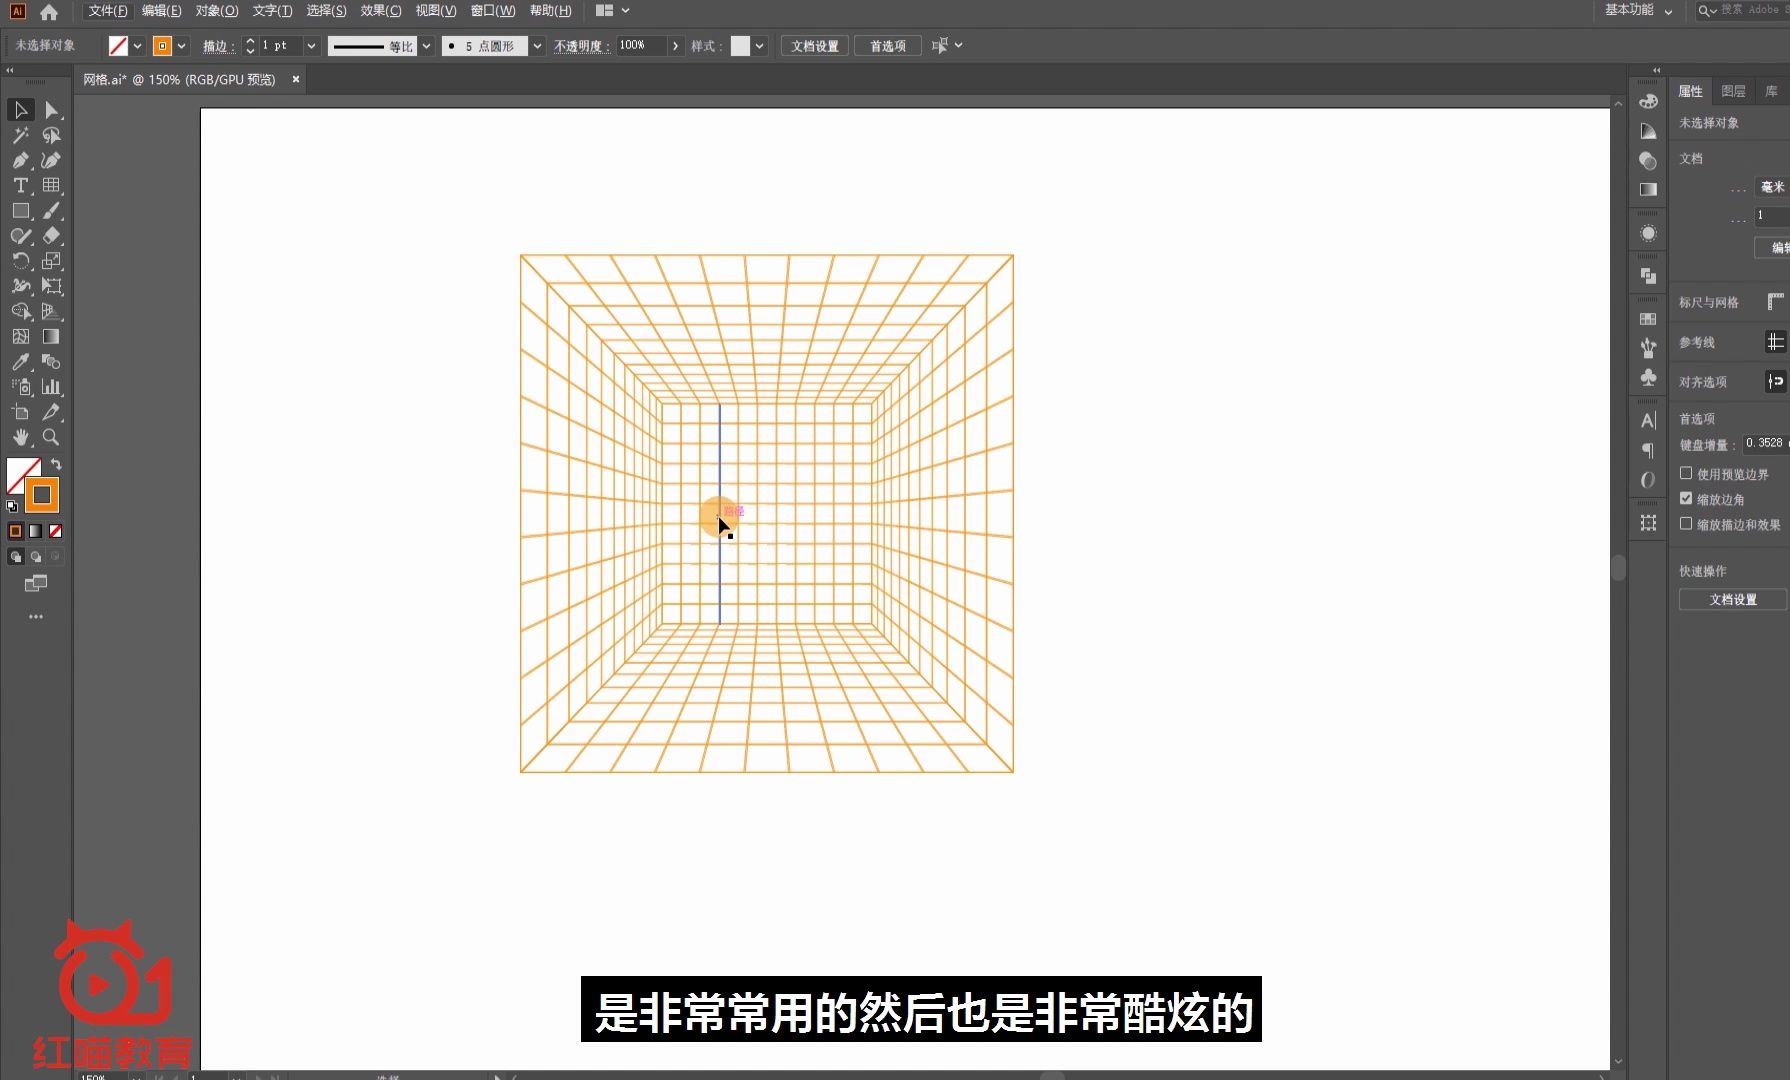Image resolution: width=1790 pixels, height=1080 pixels.
Task: Select the Shaper tool
Action: 20,236
